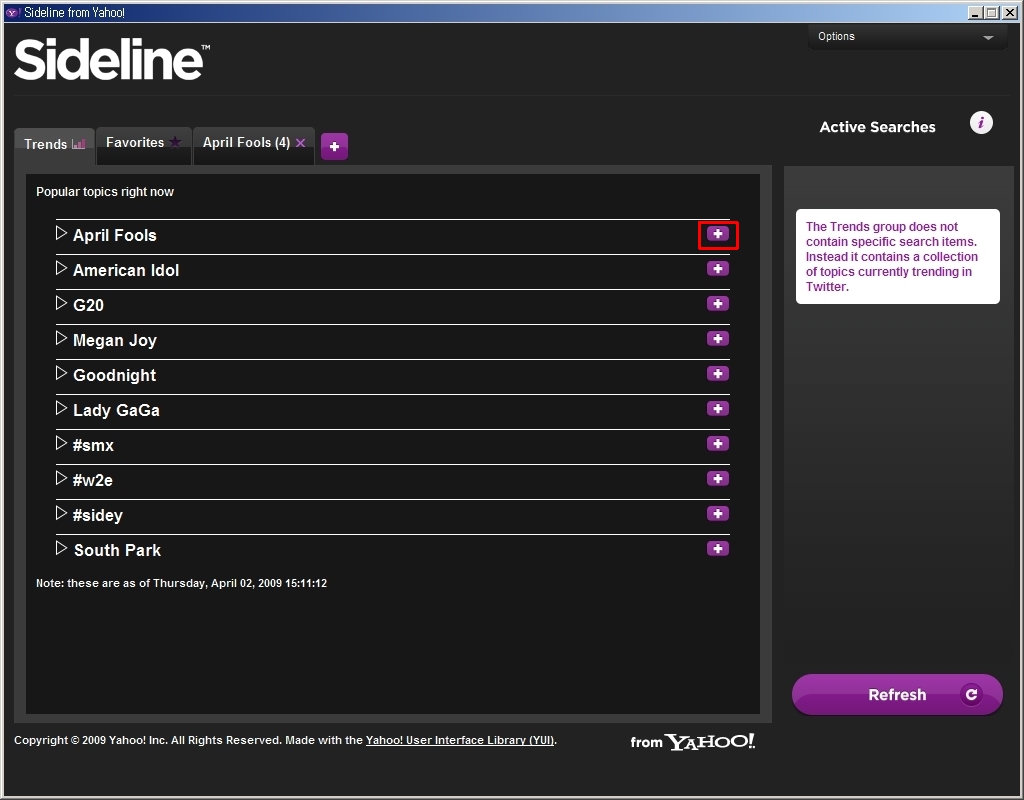Click the Trends group info note
Screen dimensions: 1024x800
[897, 257]
